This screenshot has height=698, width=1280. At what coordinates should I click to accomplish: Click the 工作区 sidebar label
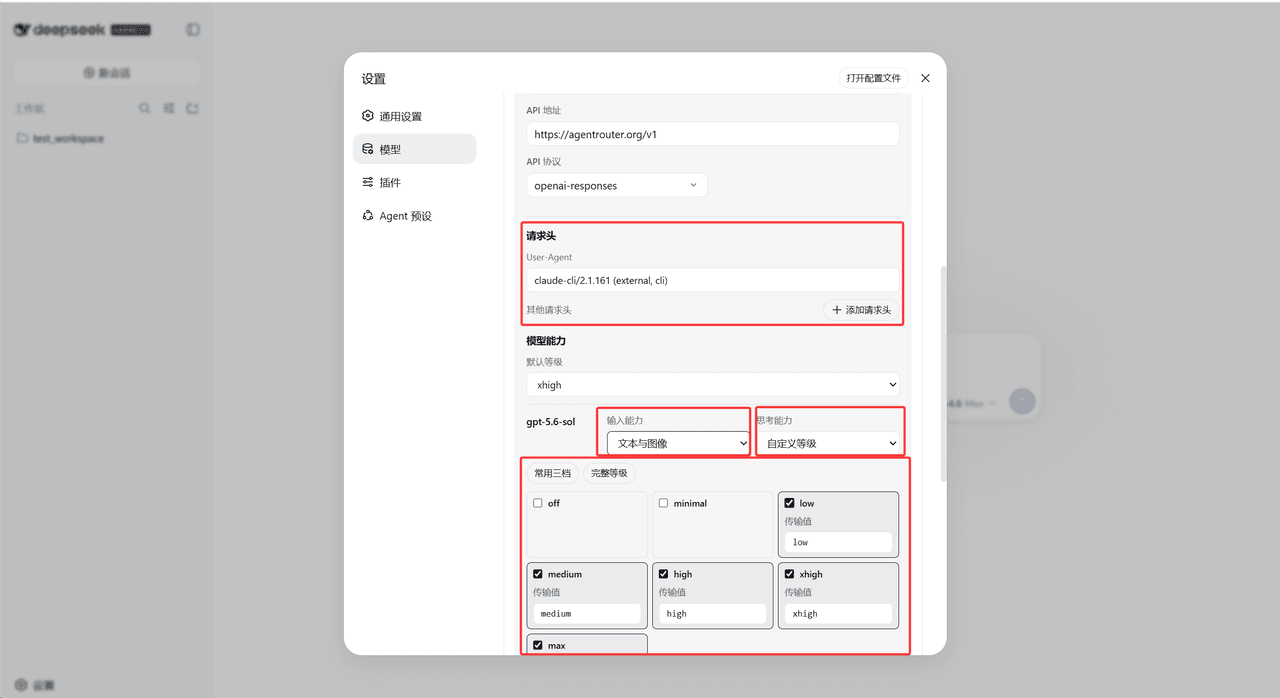(x=30, y=108)
